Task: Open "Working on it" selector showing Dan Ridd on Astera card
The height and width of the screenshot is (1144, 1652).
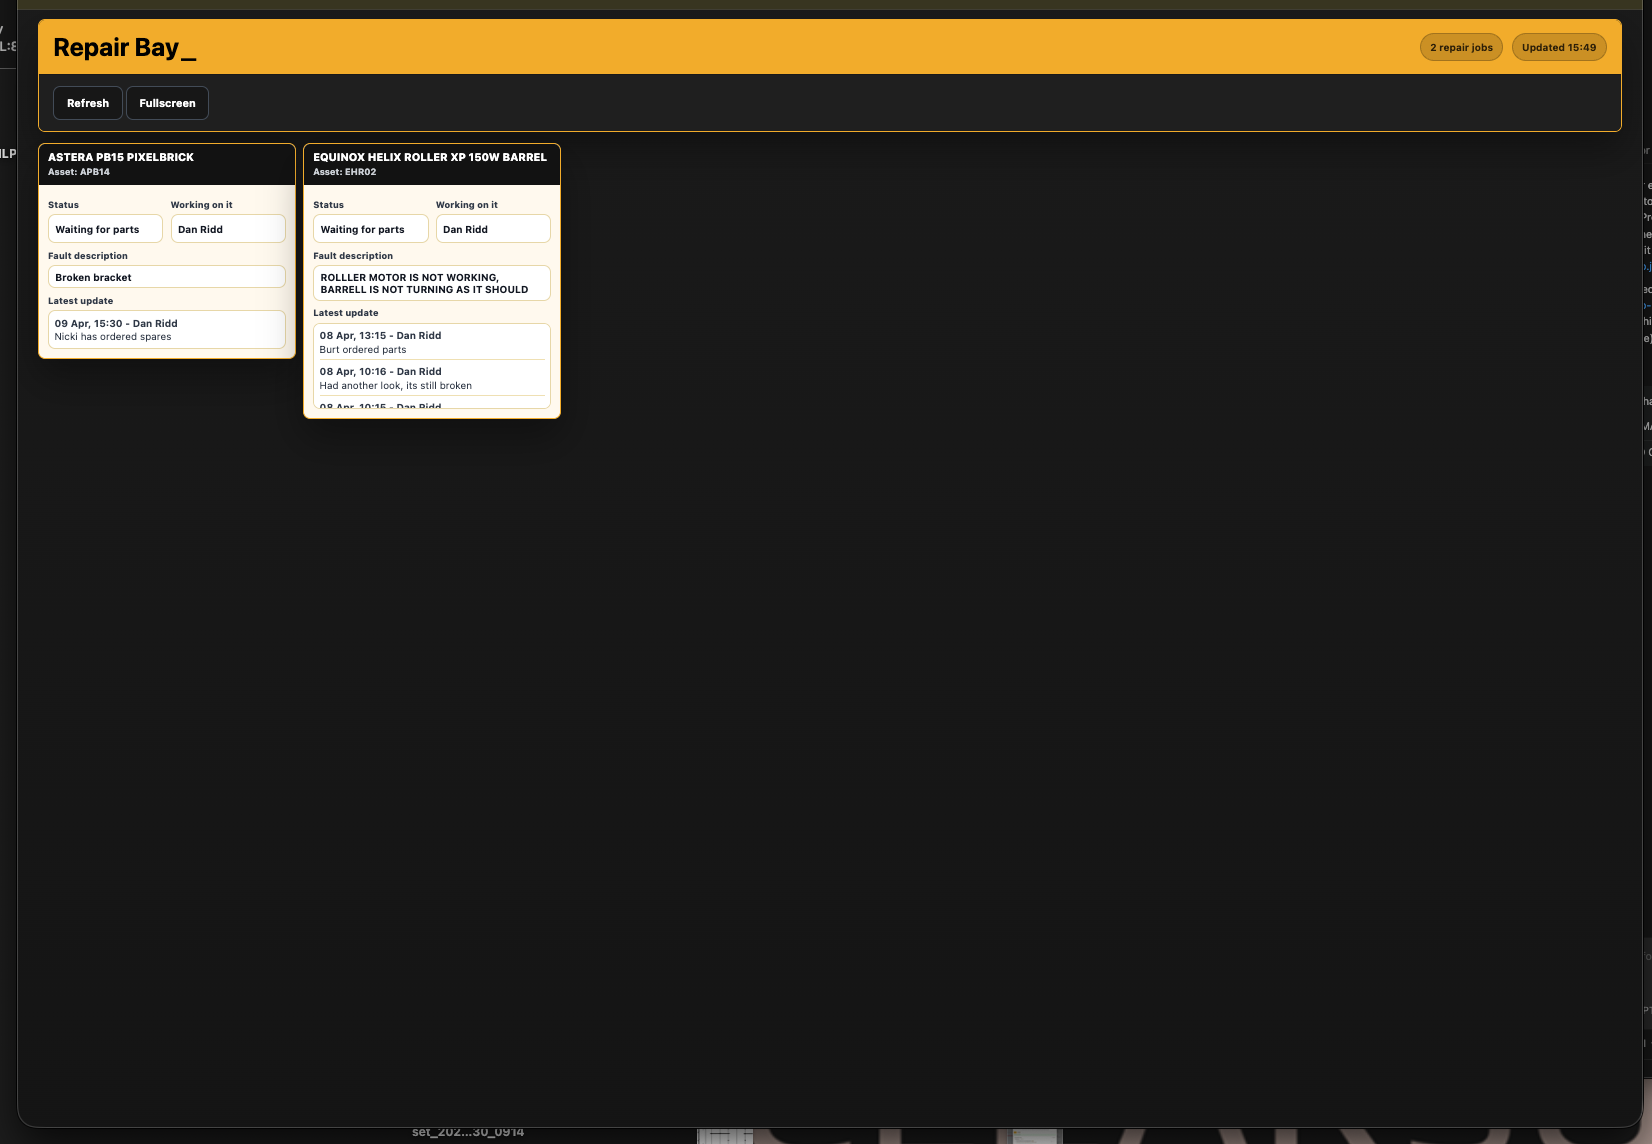Action: click(228, 229)
